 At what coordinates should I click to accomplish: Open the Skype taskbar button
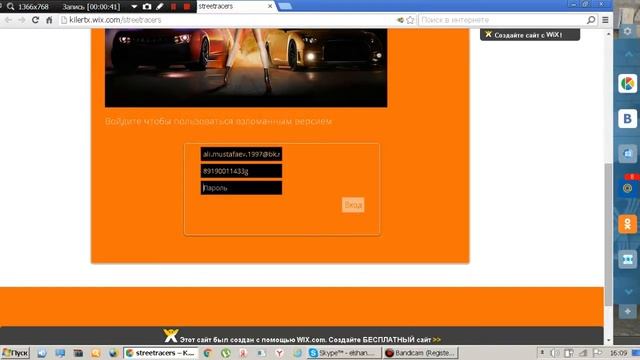344,353
